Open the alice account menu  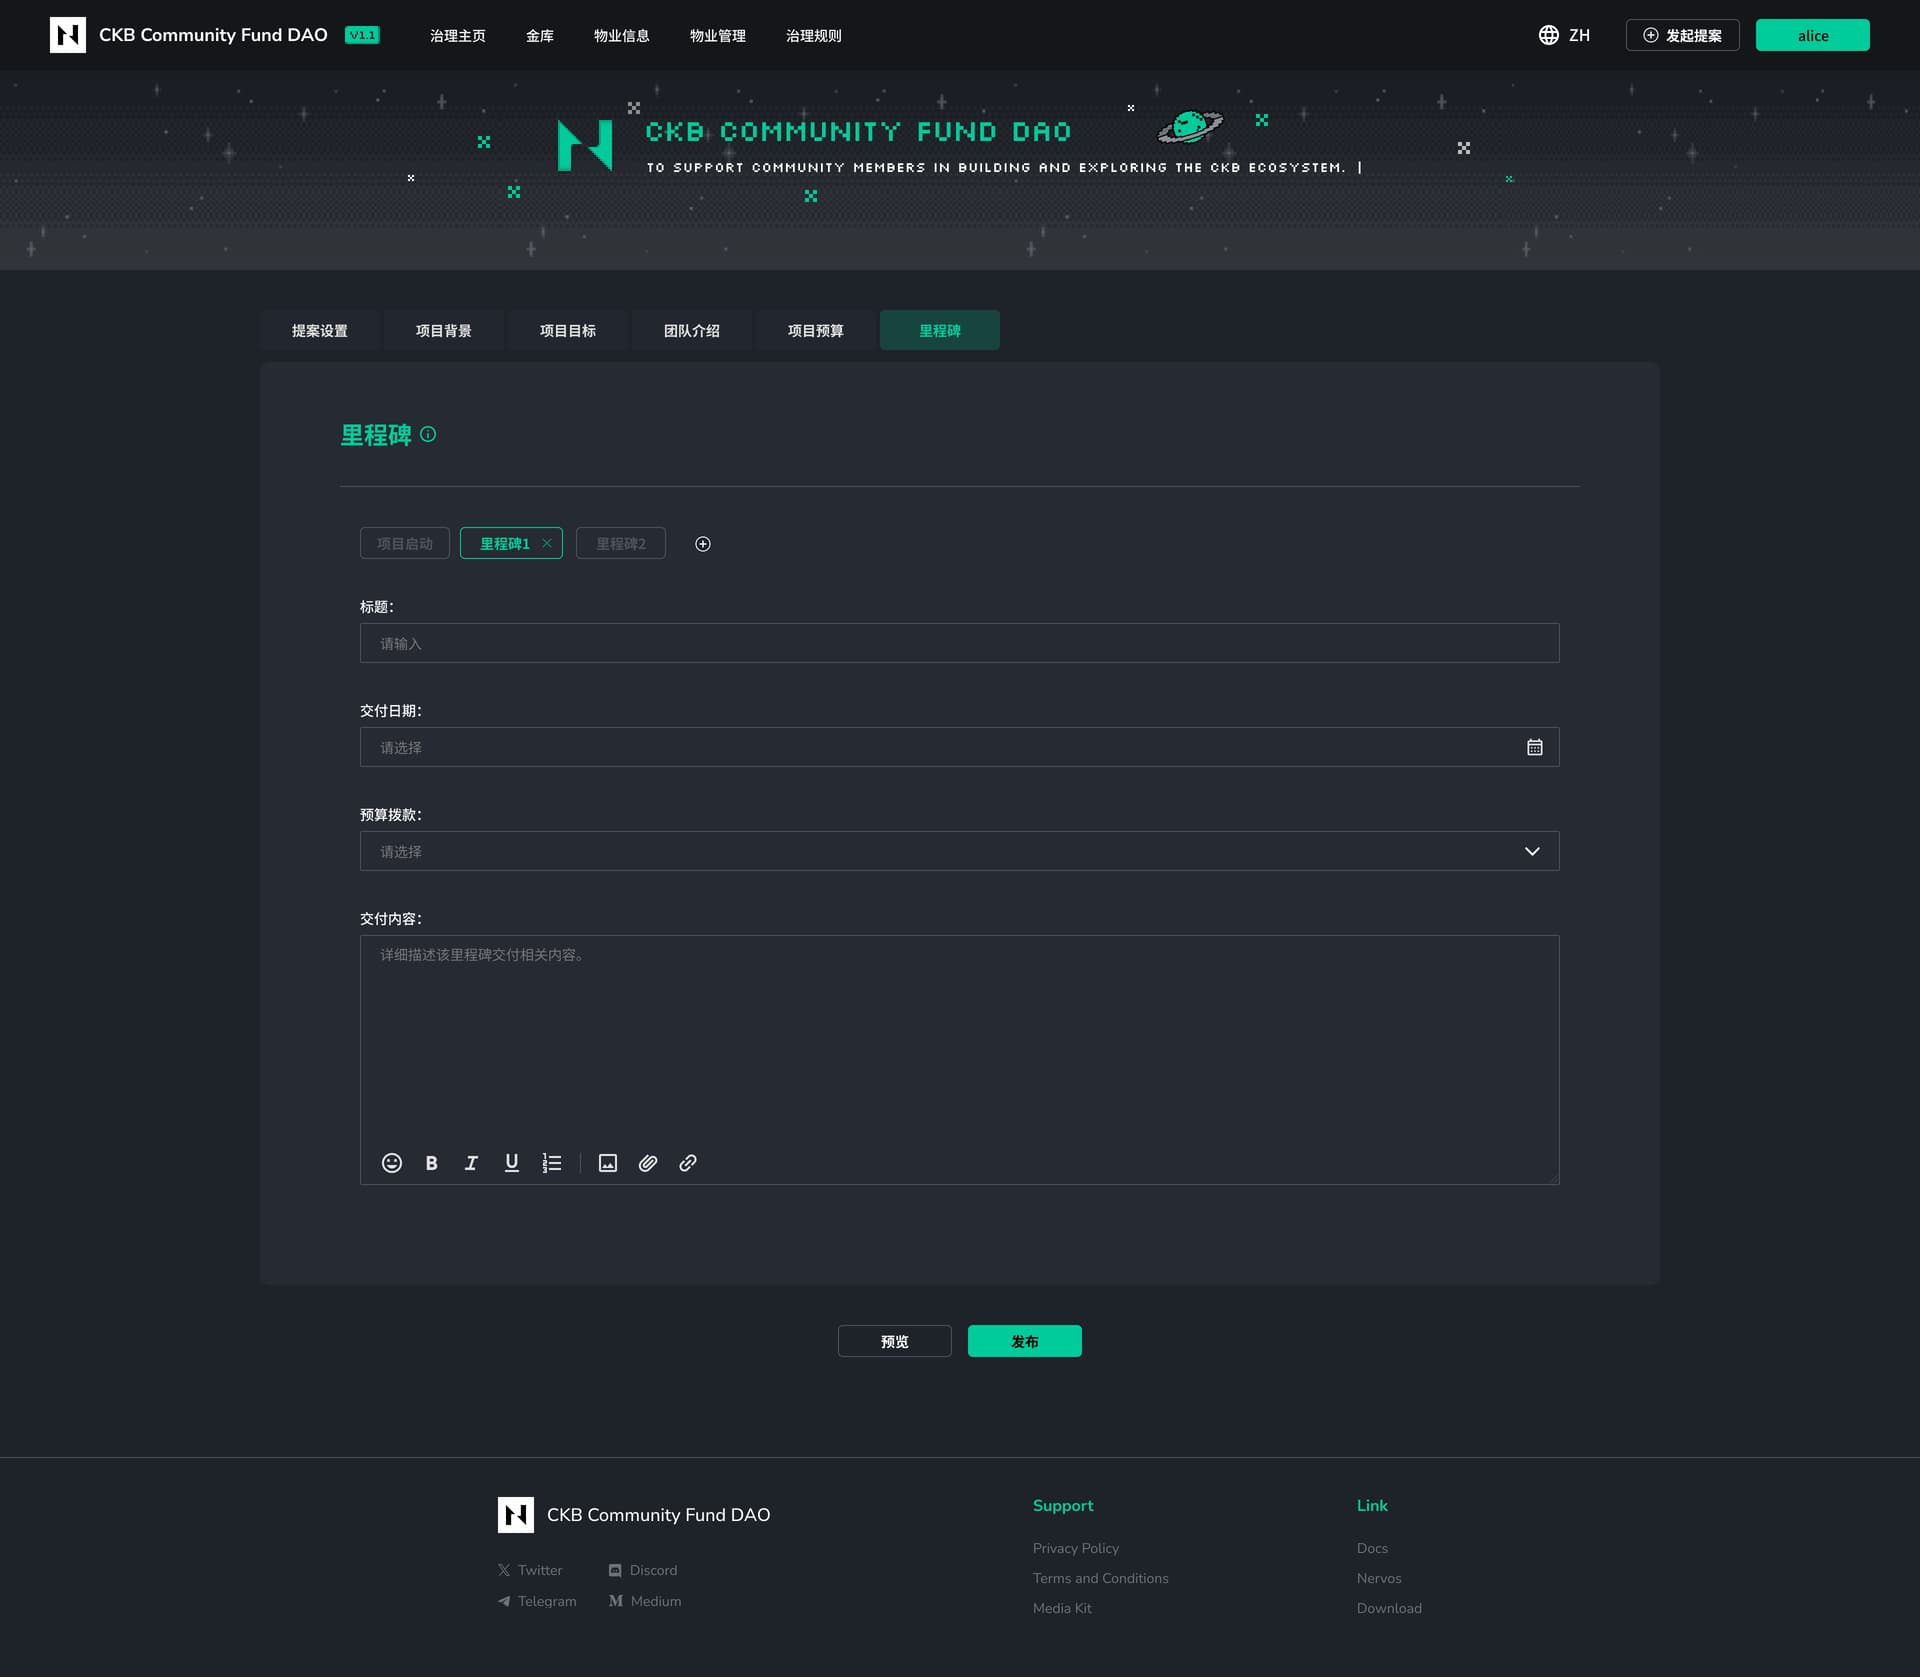pos(1812,35)
